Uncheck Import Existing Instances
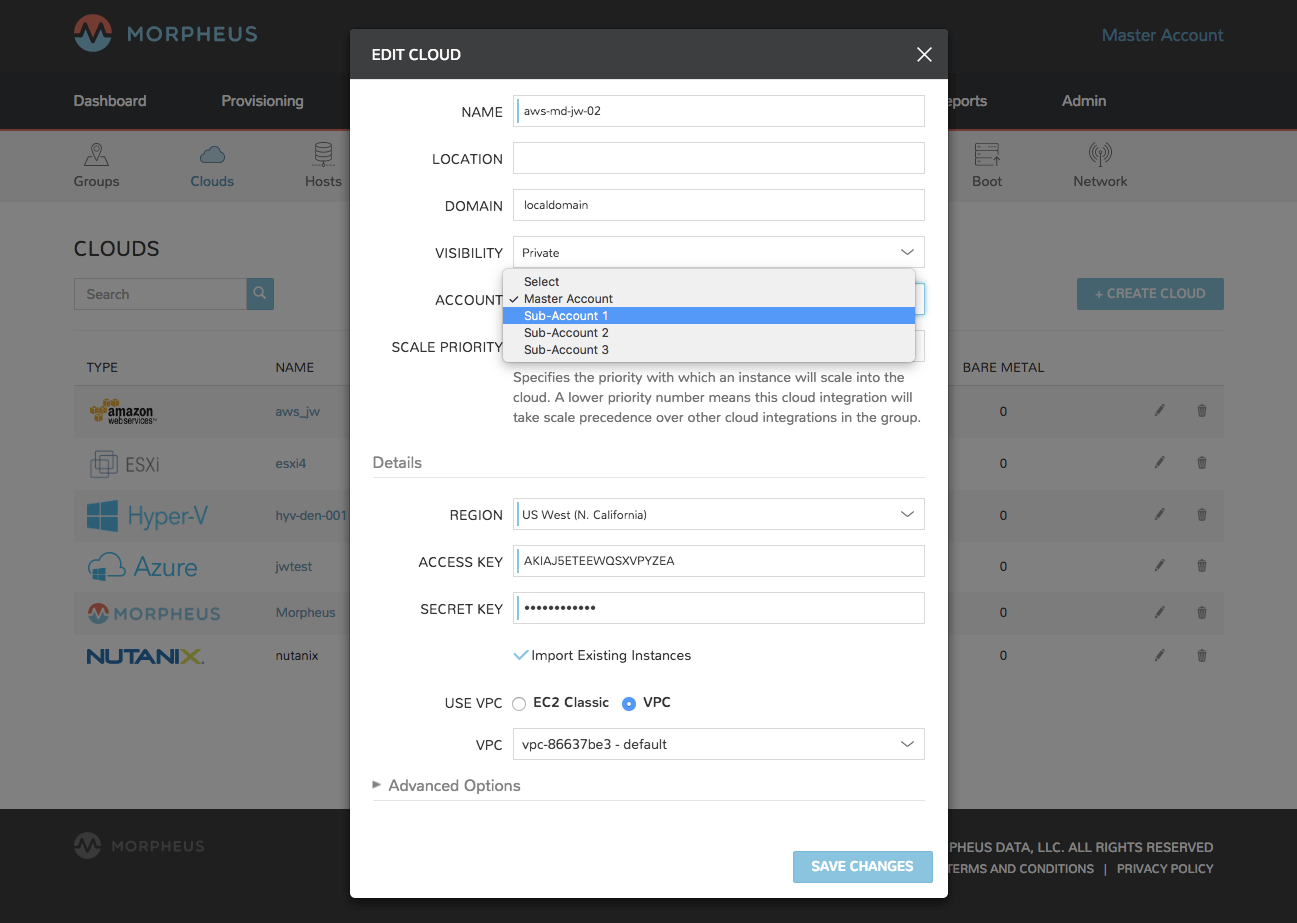Image resolution: width=1297 pixels, height=923 pixels. click(521, 655)
